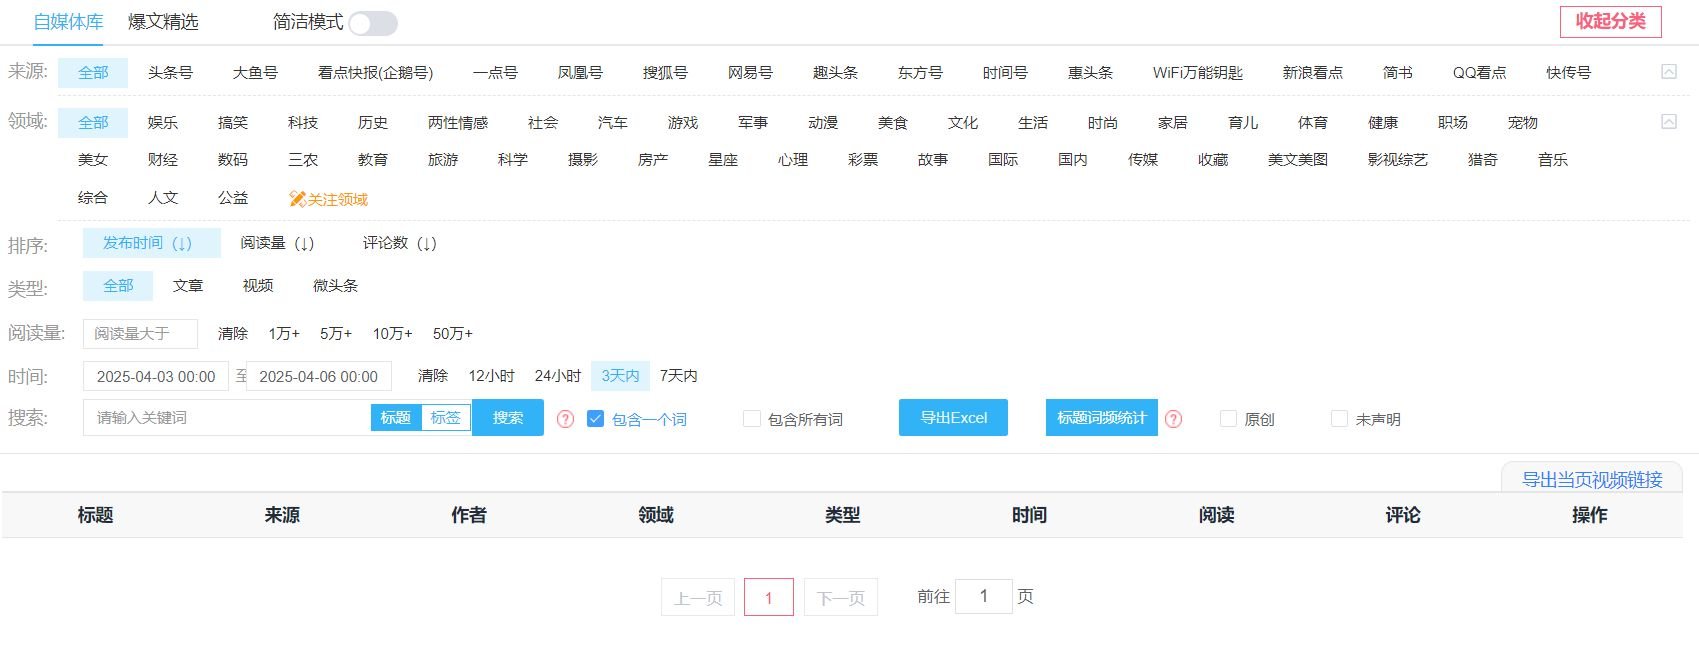Click page number 1

tap(768, 597)
